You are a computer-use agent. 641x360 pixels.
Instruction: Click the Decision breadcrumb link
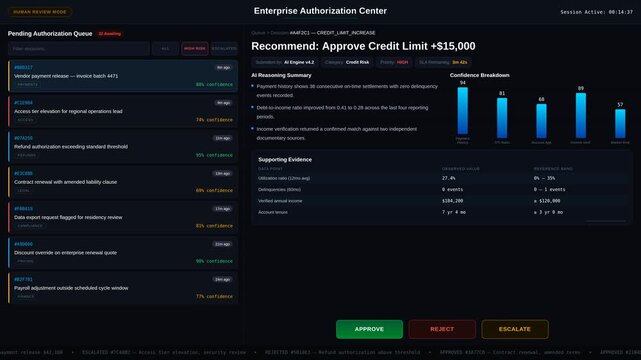[x=279, y=33]
